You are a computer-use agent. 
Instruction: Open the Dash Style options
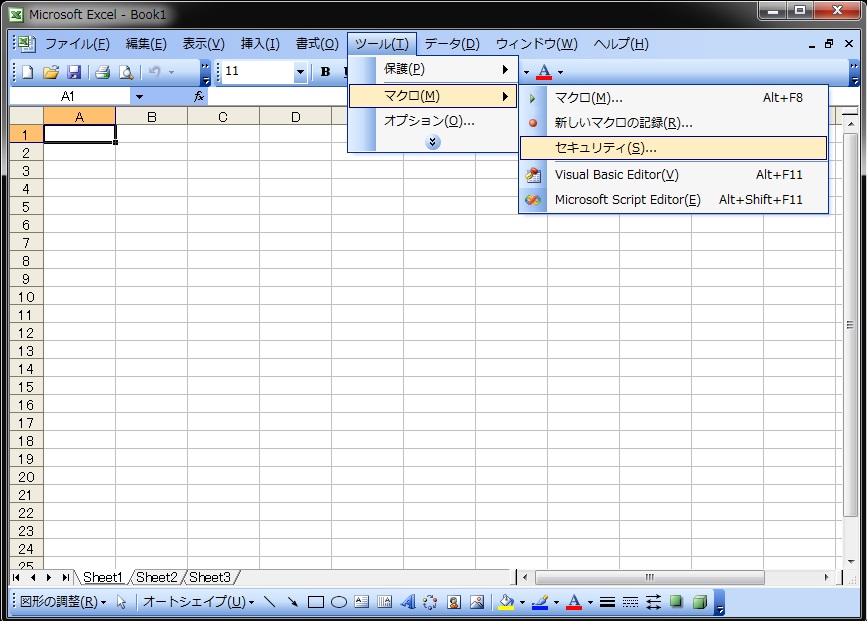pos(630,602)
